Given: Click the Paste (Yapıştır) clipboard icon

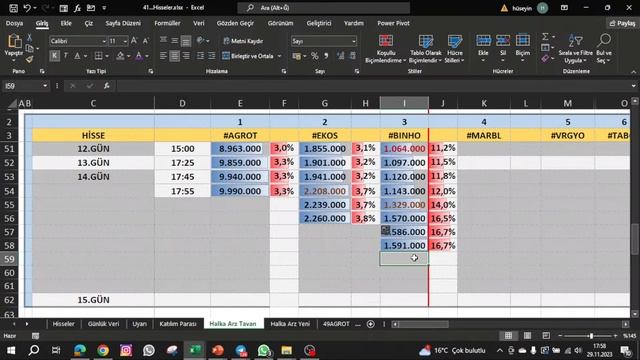Looking at the screenshot, I should (14, 41).
